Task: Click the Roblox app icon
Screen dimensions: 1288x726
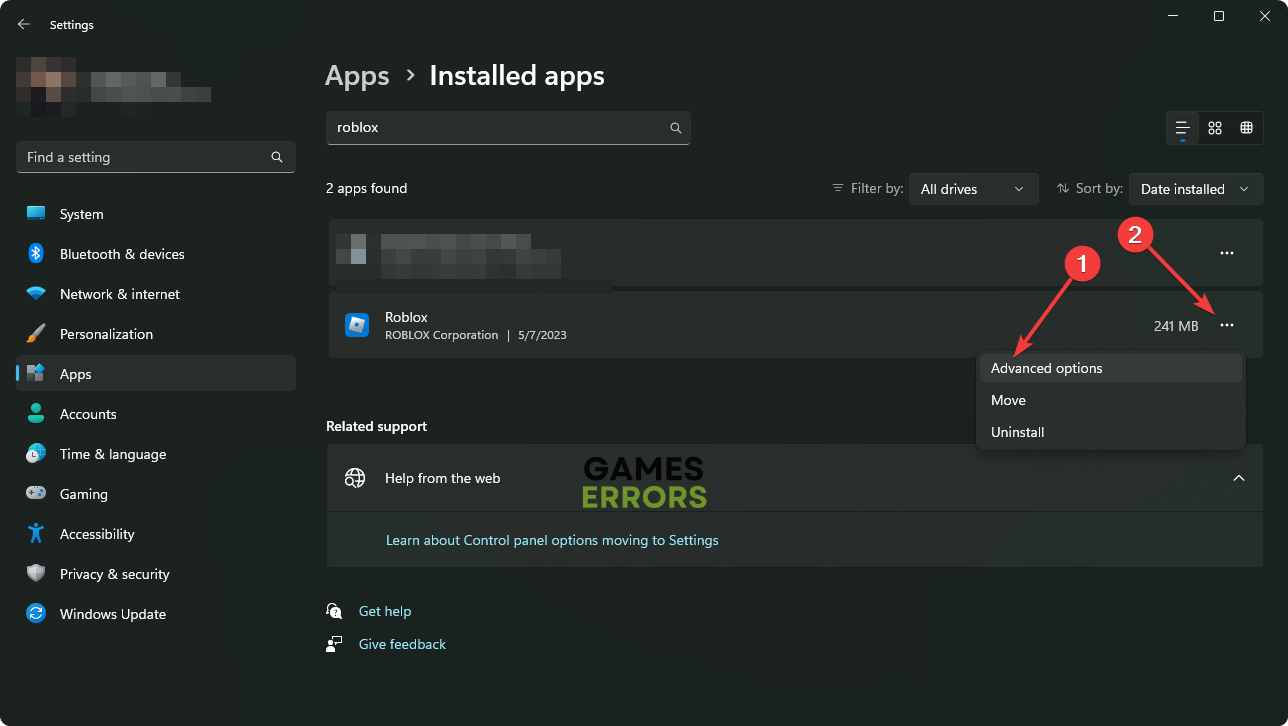Action: coord(357,325)
